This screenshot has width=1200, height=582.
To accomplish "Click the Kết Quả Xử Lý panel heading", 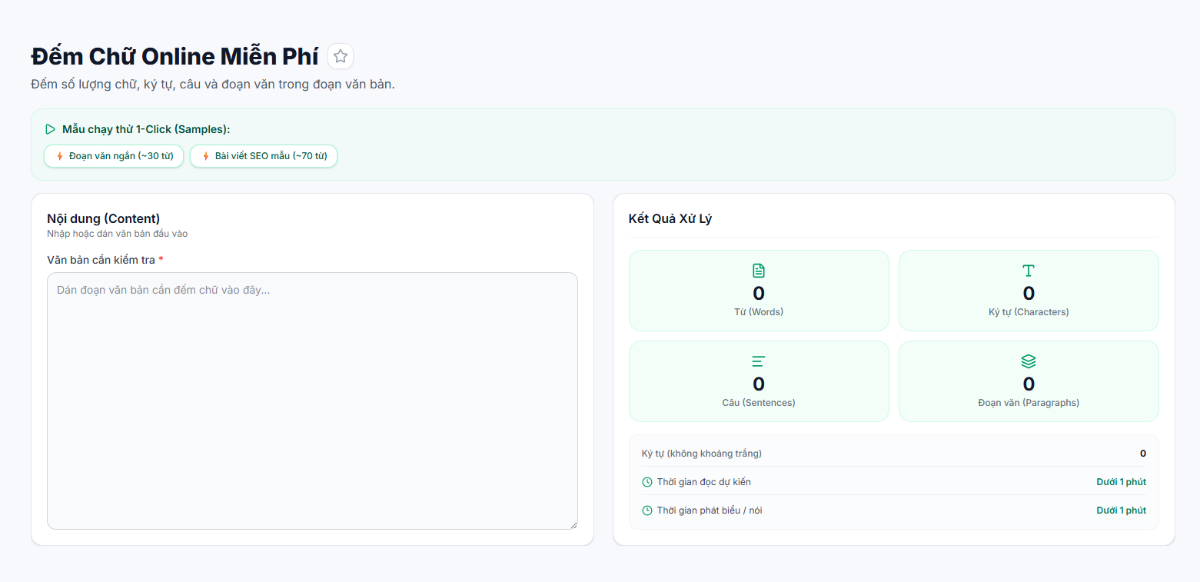I will (x=670, y=218).
